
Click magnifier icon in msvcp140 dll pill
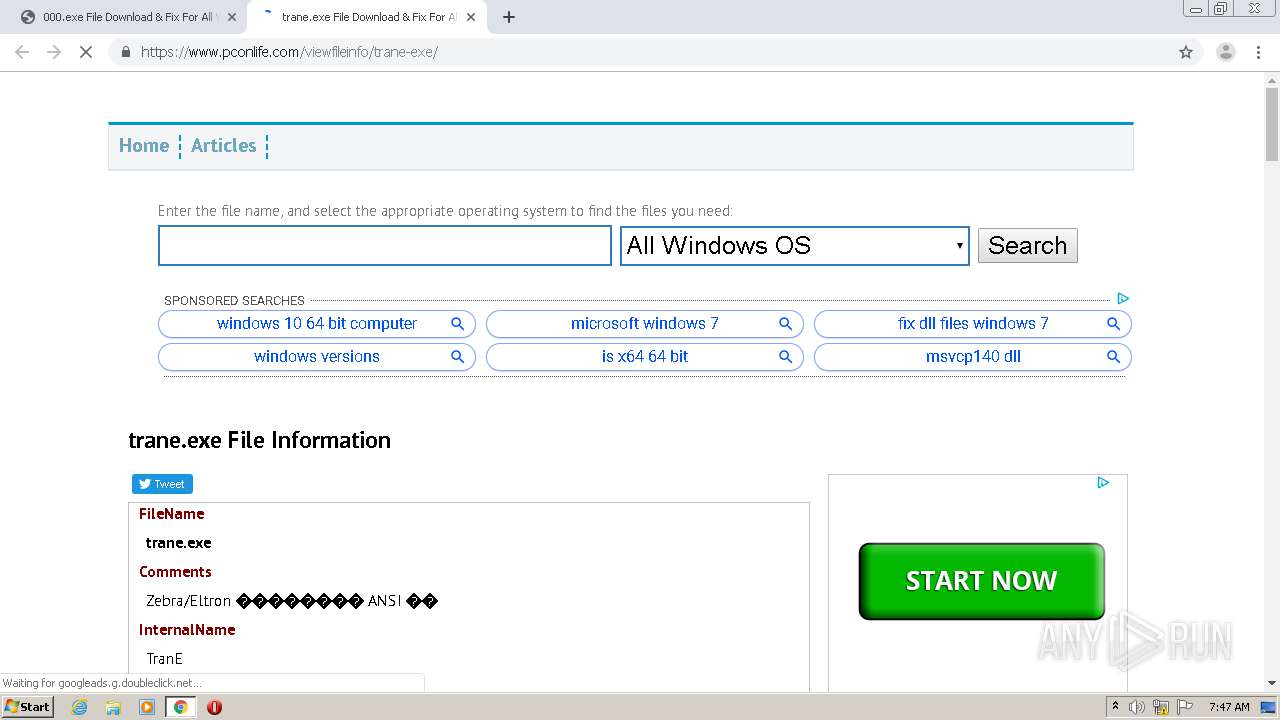1113,357
